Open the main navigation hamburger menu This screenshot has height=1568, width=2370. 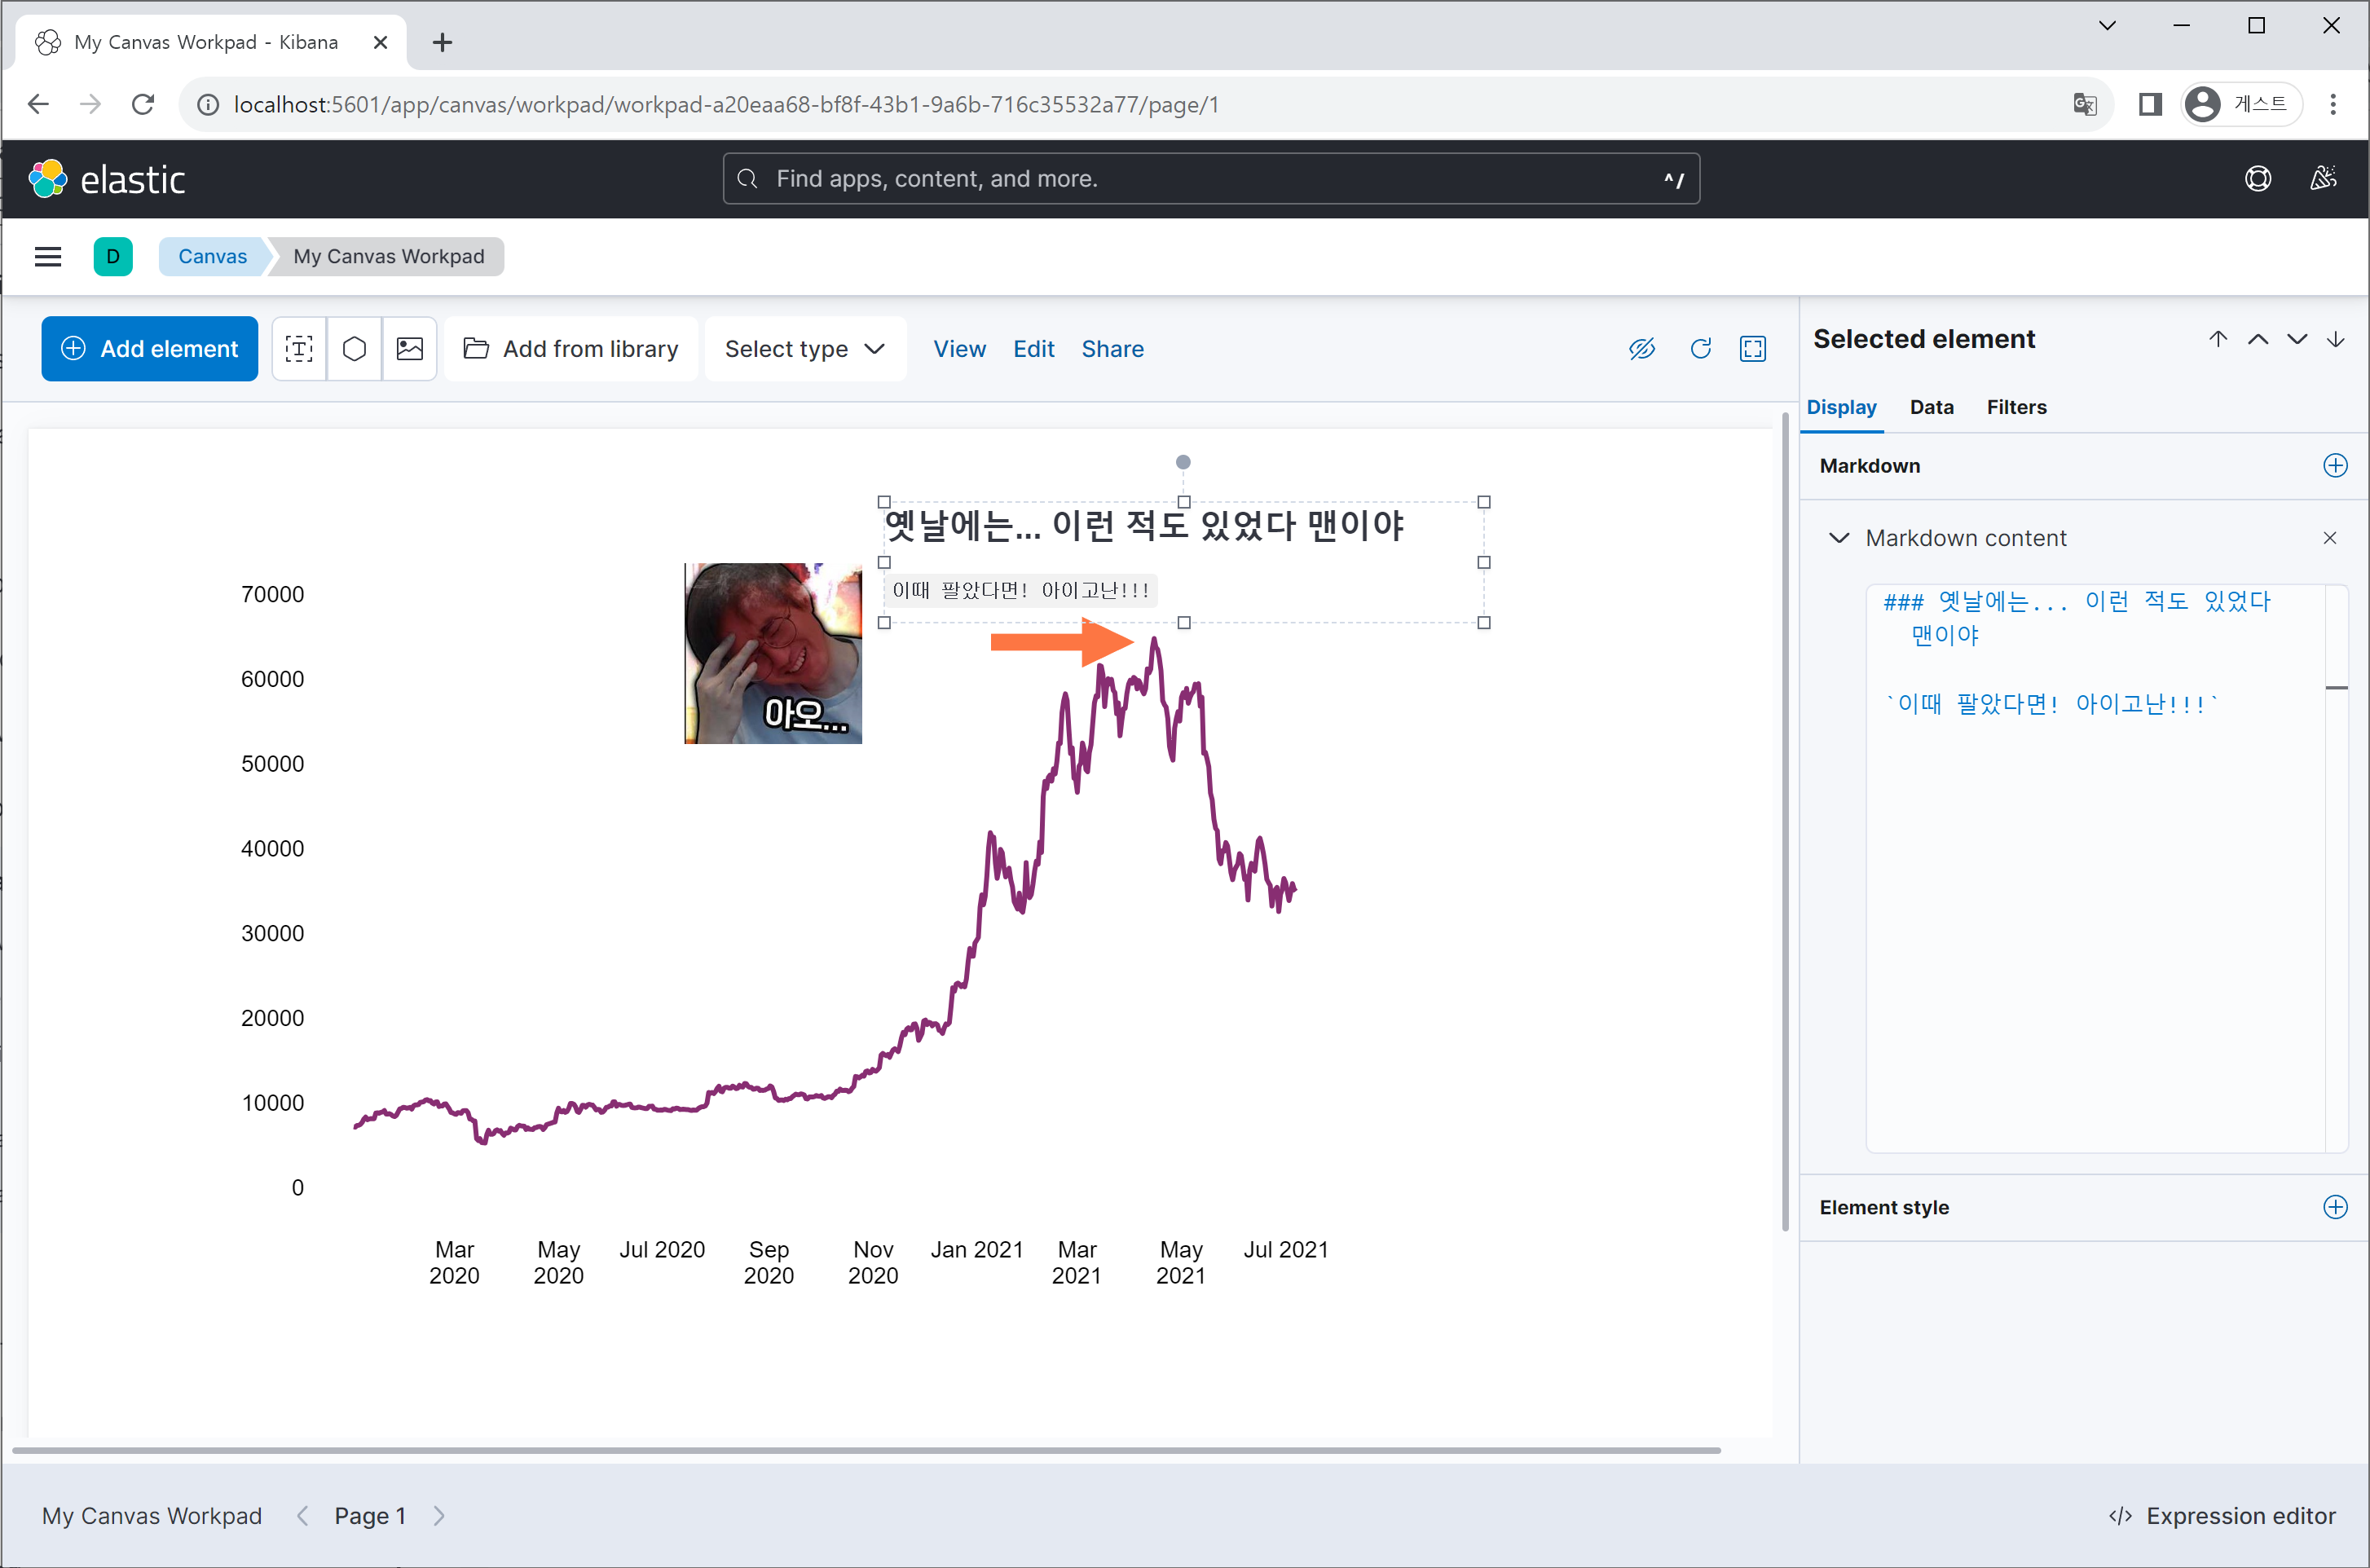point(48,257)
